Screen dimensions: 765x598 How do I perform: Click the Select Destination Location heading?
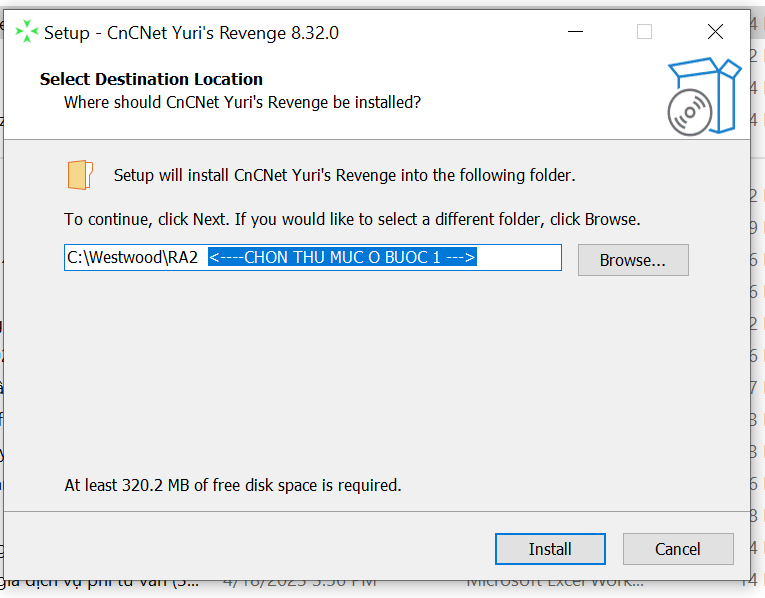151,79
